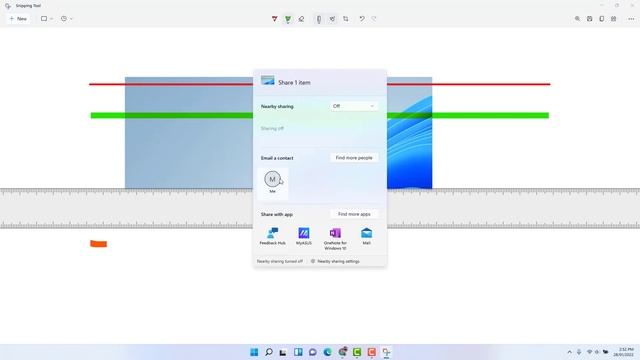Click the Save as icon

[x=589, y=19]
